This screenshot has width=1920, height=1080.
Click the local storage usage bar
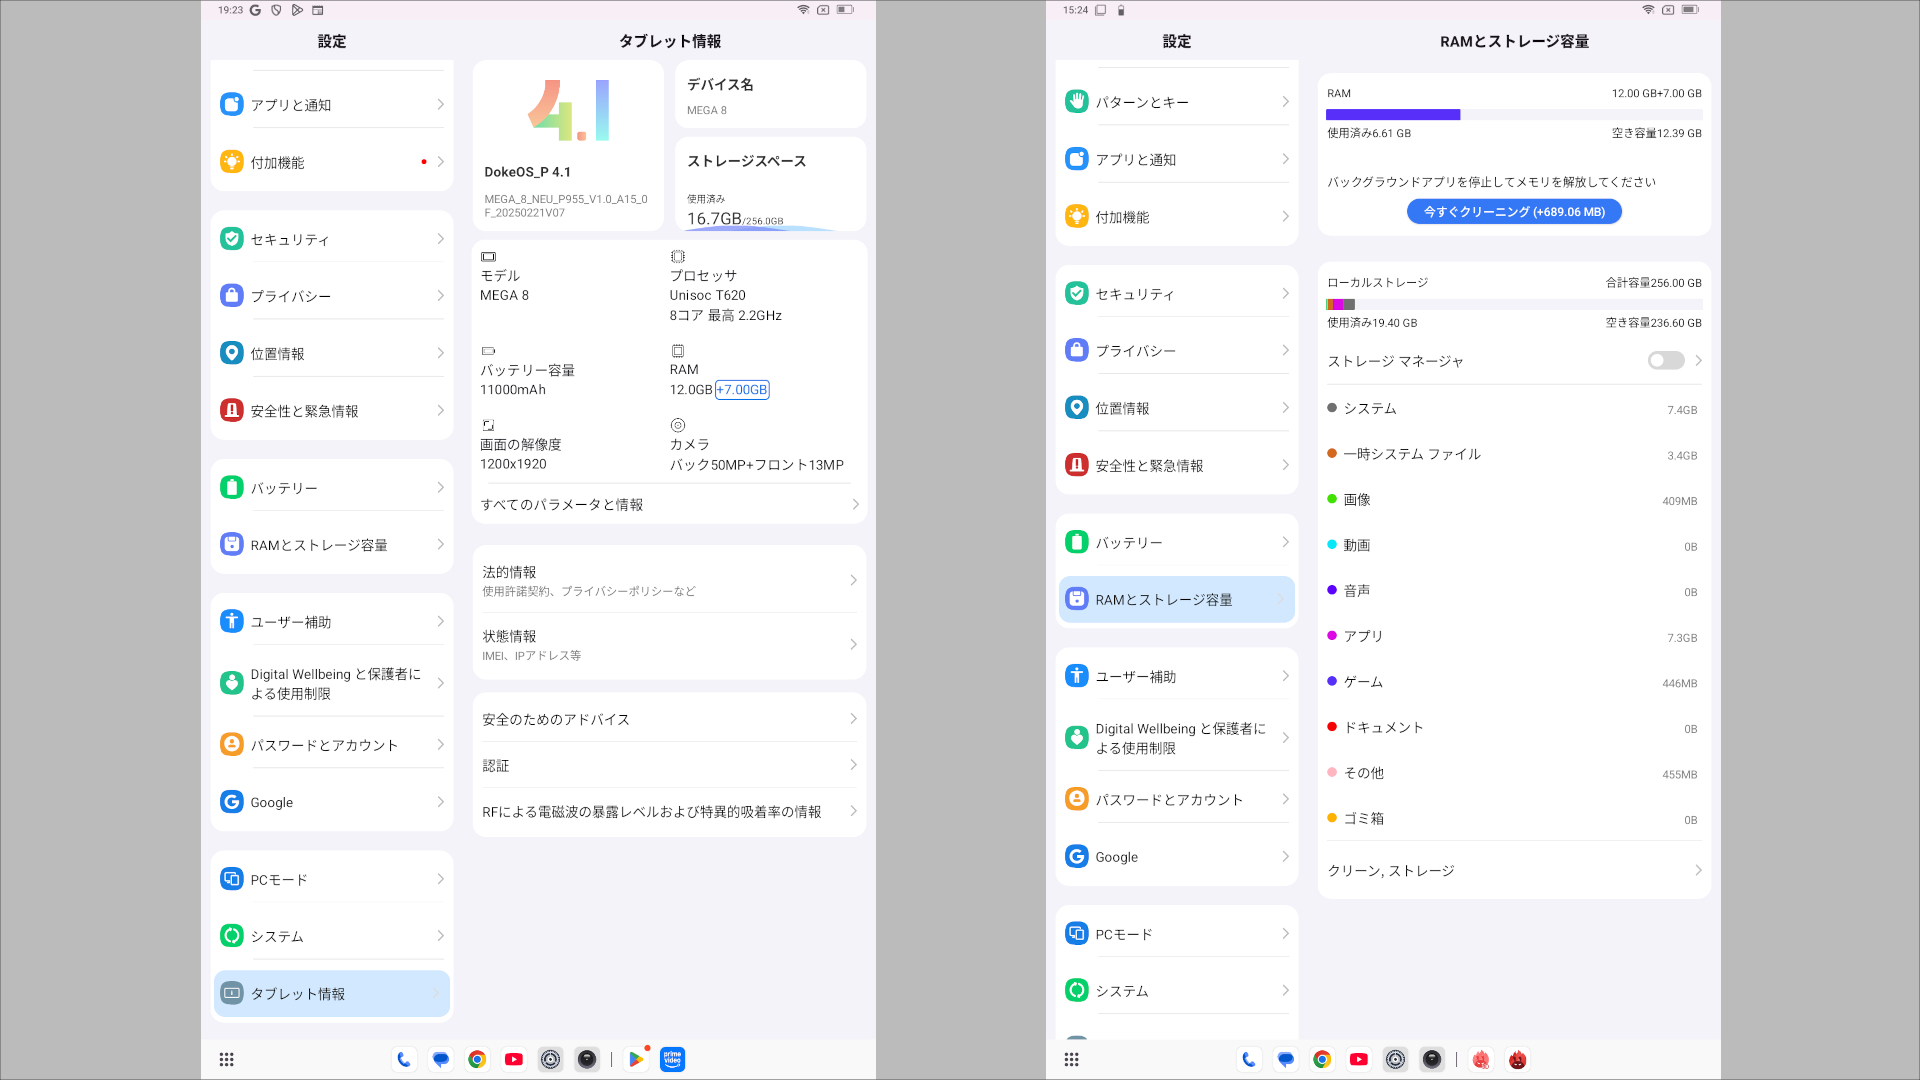[x=1513, y=304]
